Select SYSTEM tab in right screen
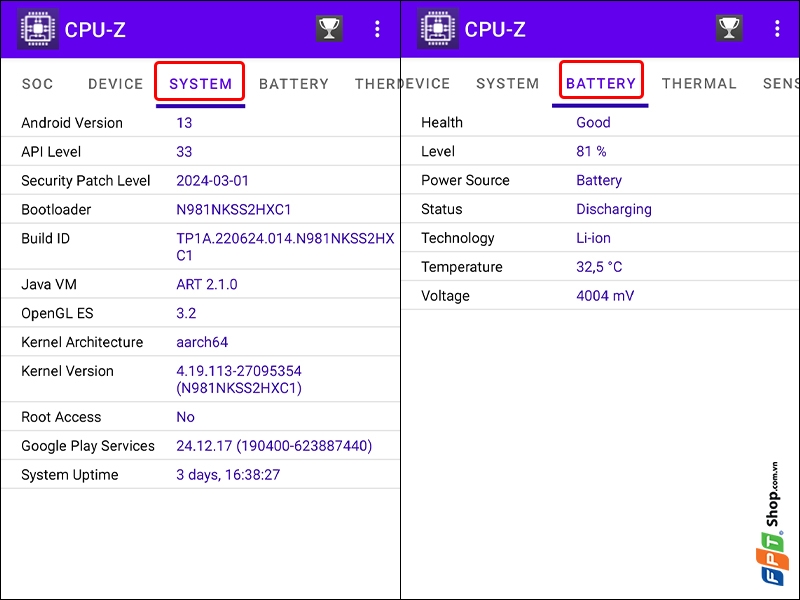Viewport: 800px width, 600px height. click(x=508, y=83)
